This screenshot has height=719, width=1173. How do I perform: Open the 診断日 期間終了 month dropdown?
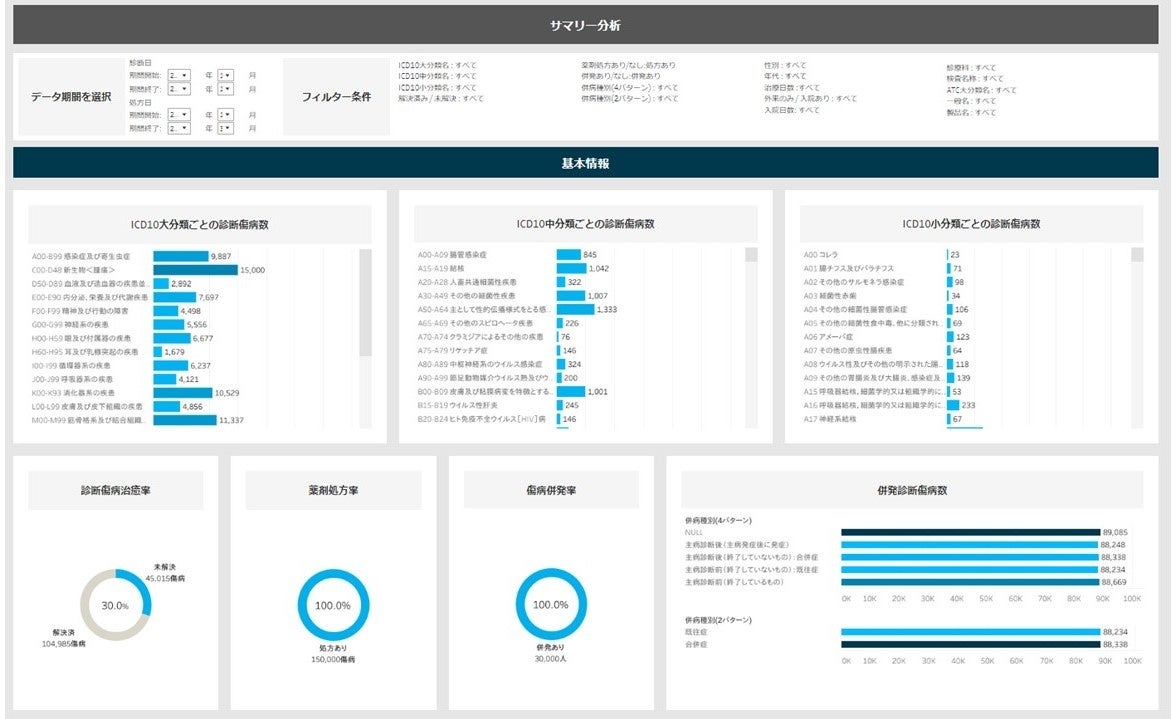(226, 89)
